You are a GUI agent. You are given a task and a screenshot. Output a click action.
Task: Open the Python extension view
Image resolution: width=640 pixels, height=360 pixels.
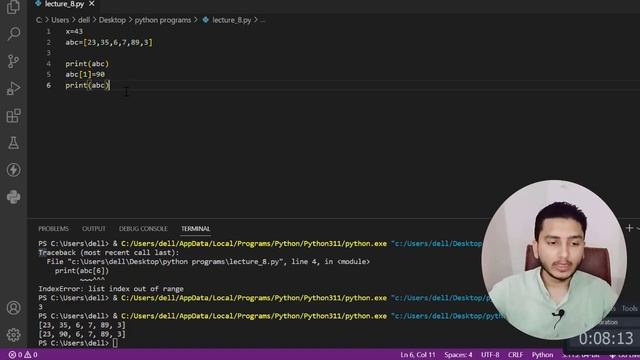pyautogui.click(x=13, y=197)
